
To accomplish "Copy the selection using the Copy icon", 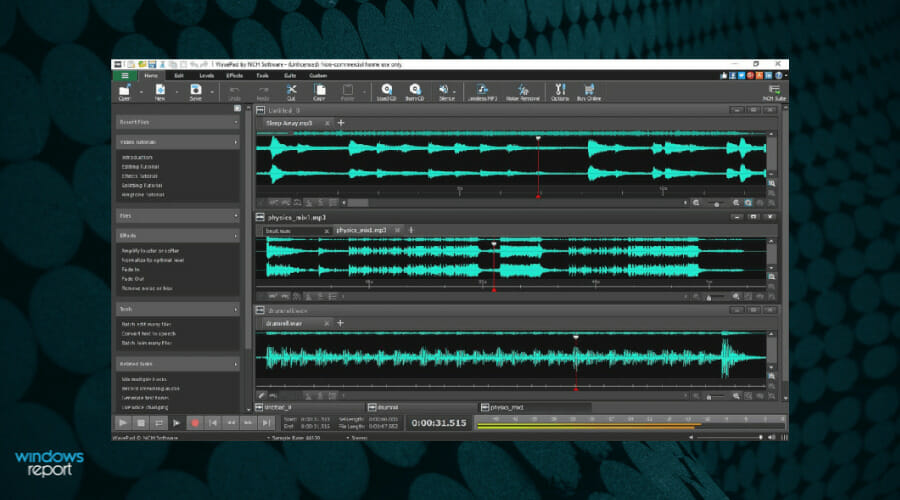I will [319, 92].
